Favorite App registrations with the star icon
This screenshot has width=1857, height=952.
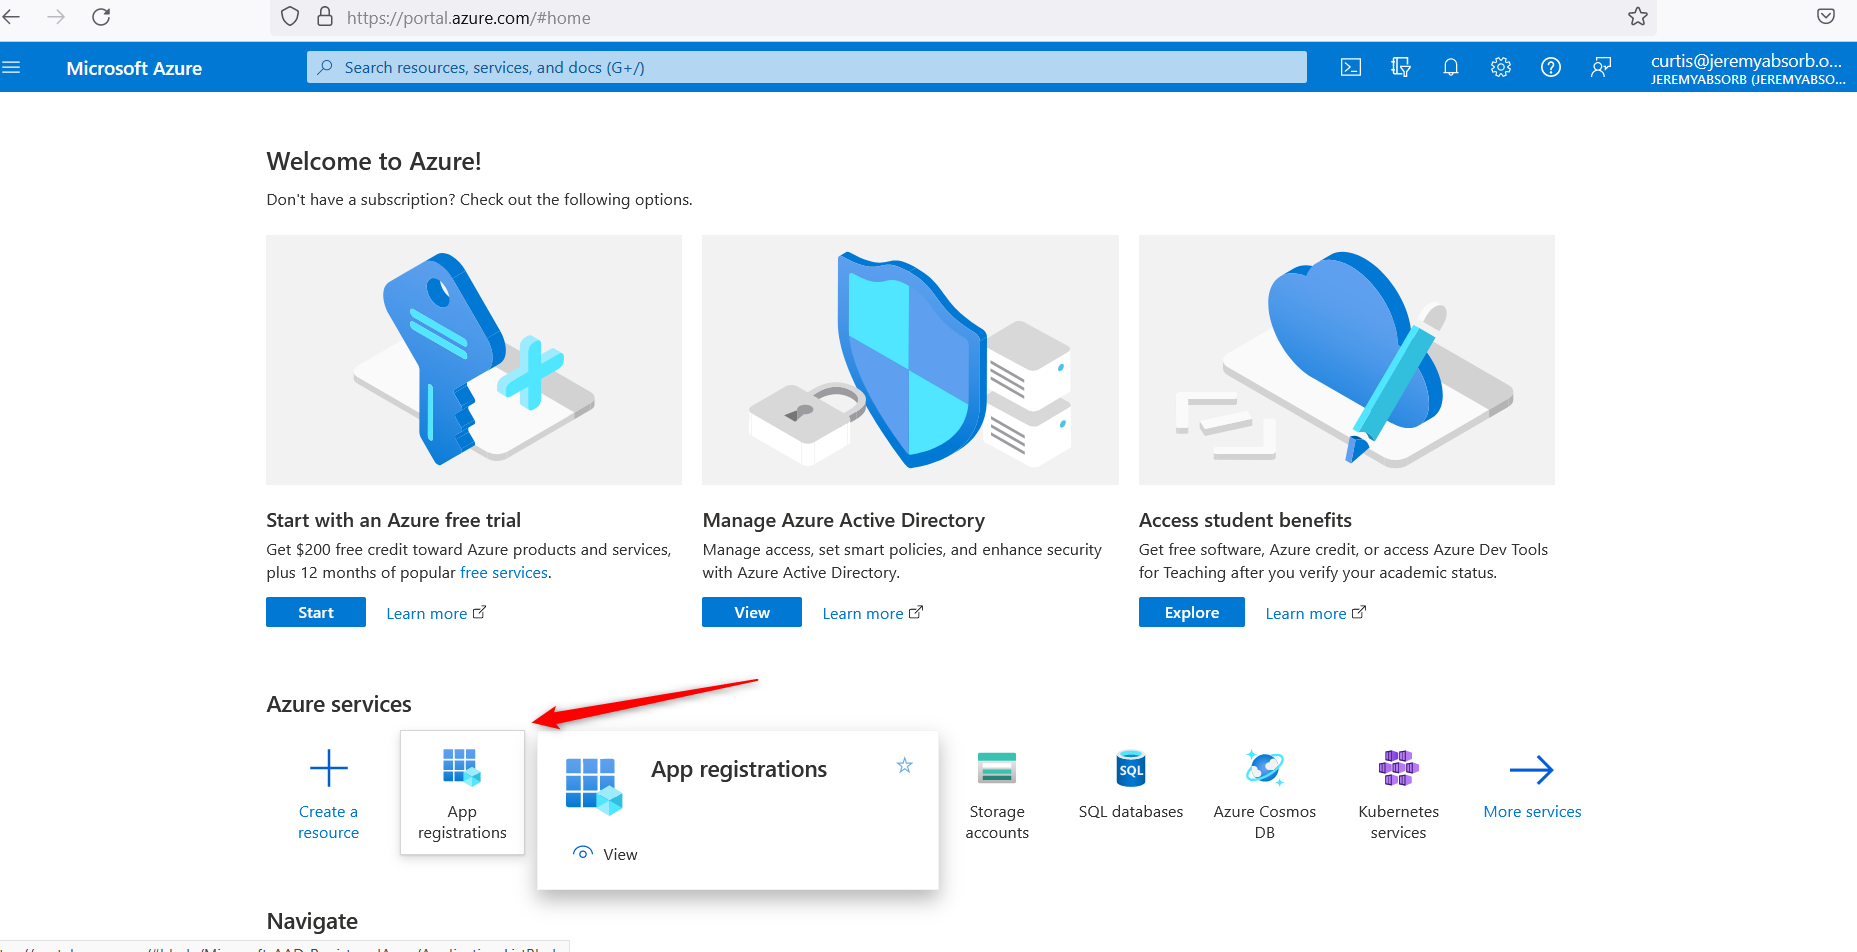(x=905, y=765)
